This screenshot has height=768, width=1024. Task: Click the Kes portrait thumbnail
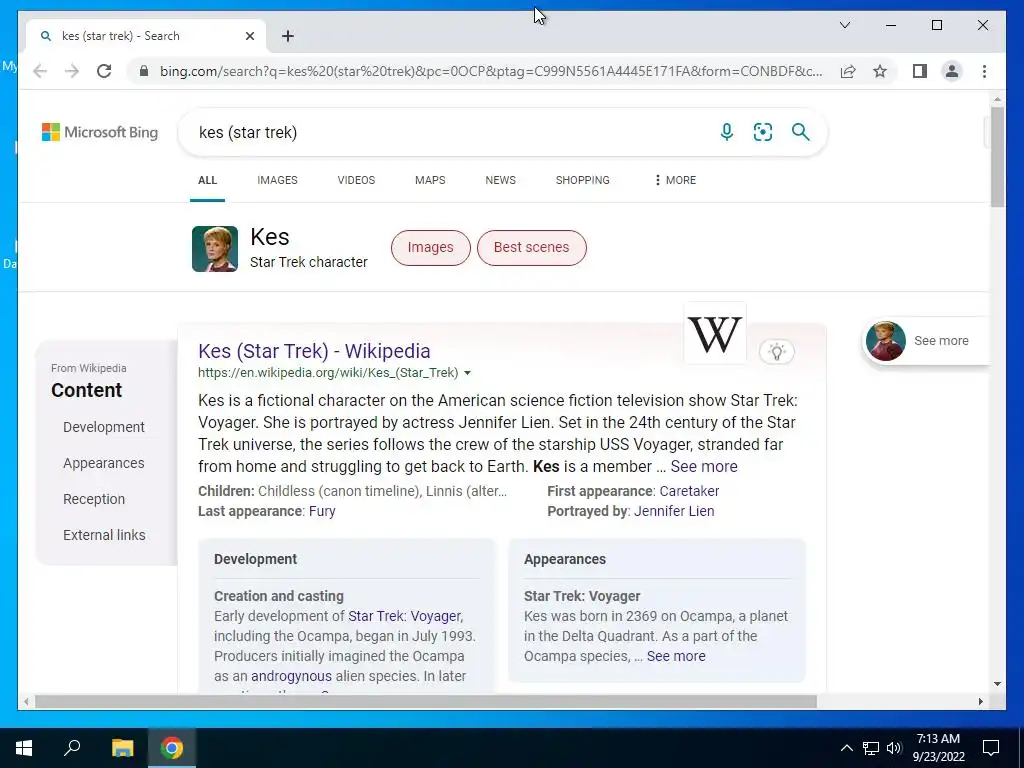(215, 249)
